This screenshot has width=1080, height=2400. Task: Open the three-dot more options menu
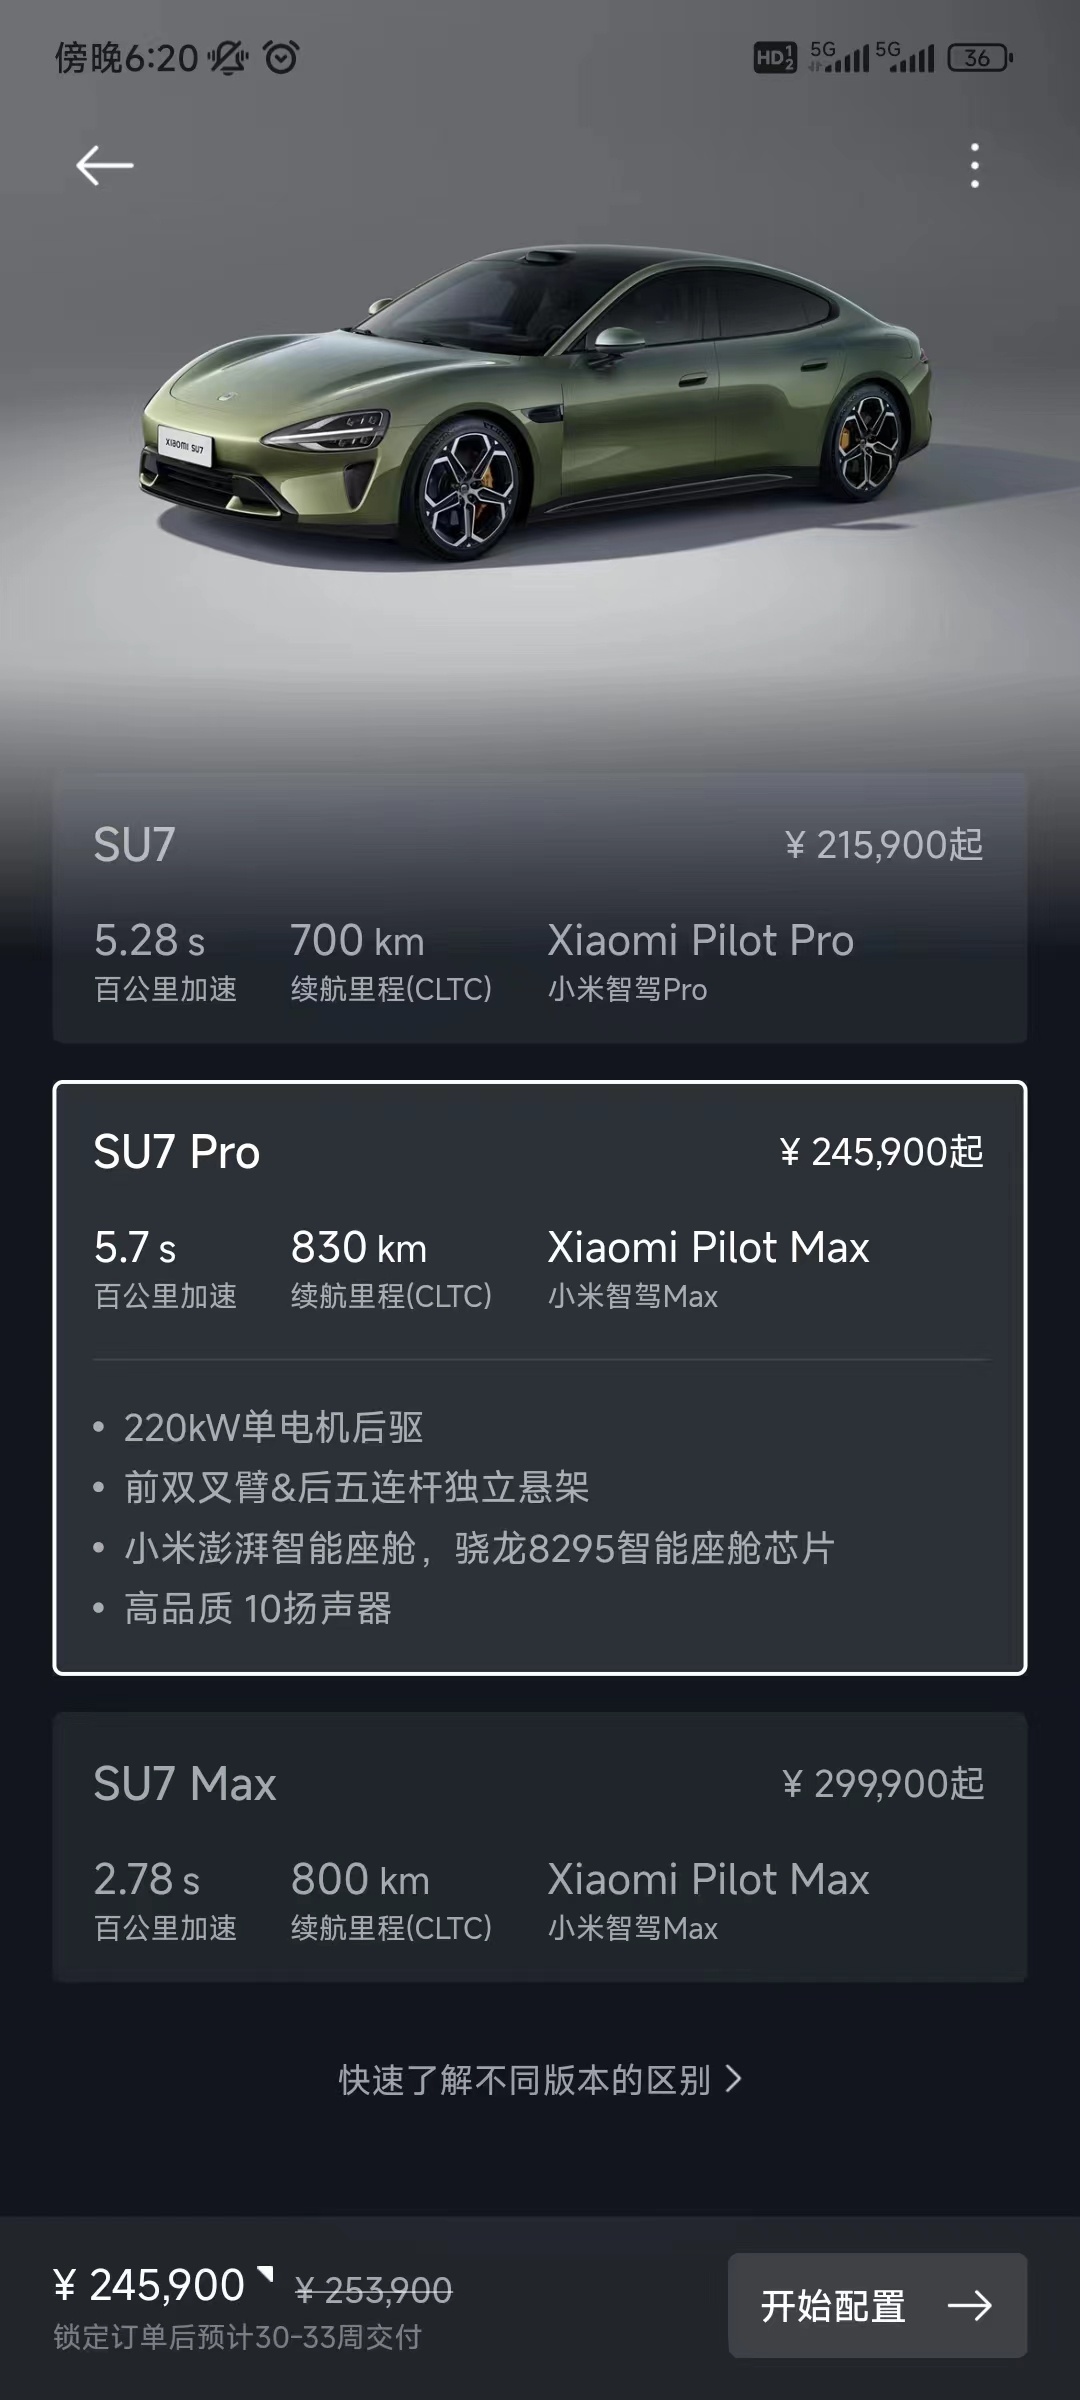975,165
